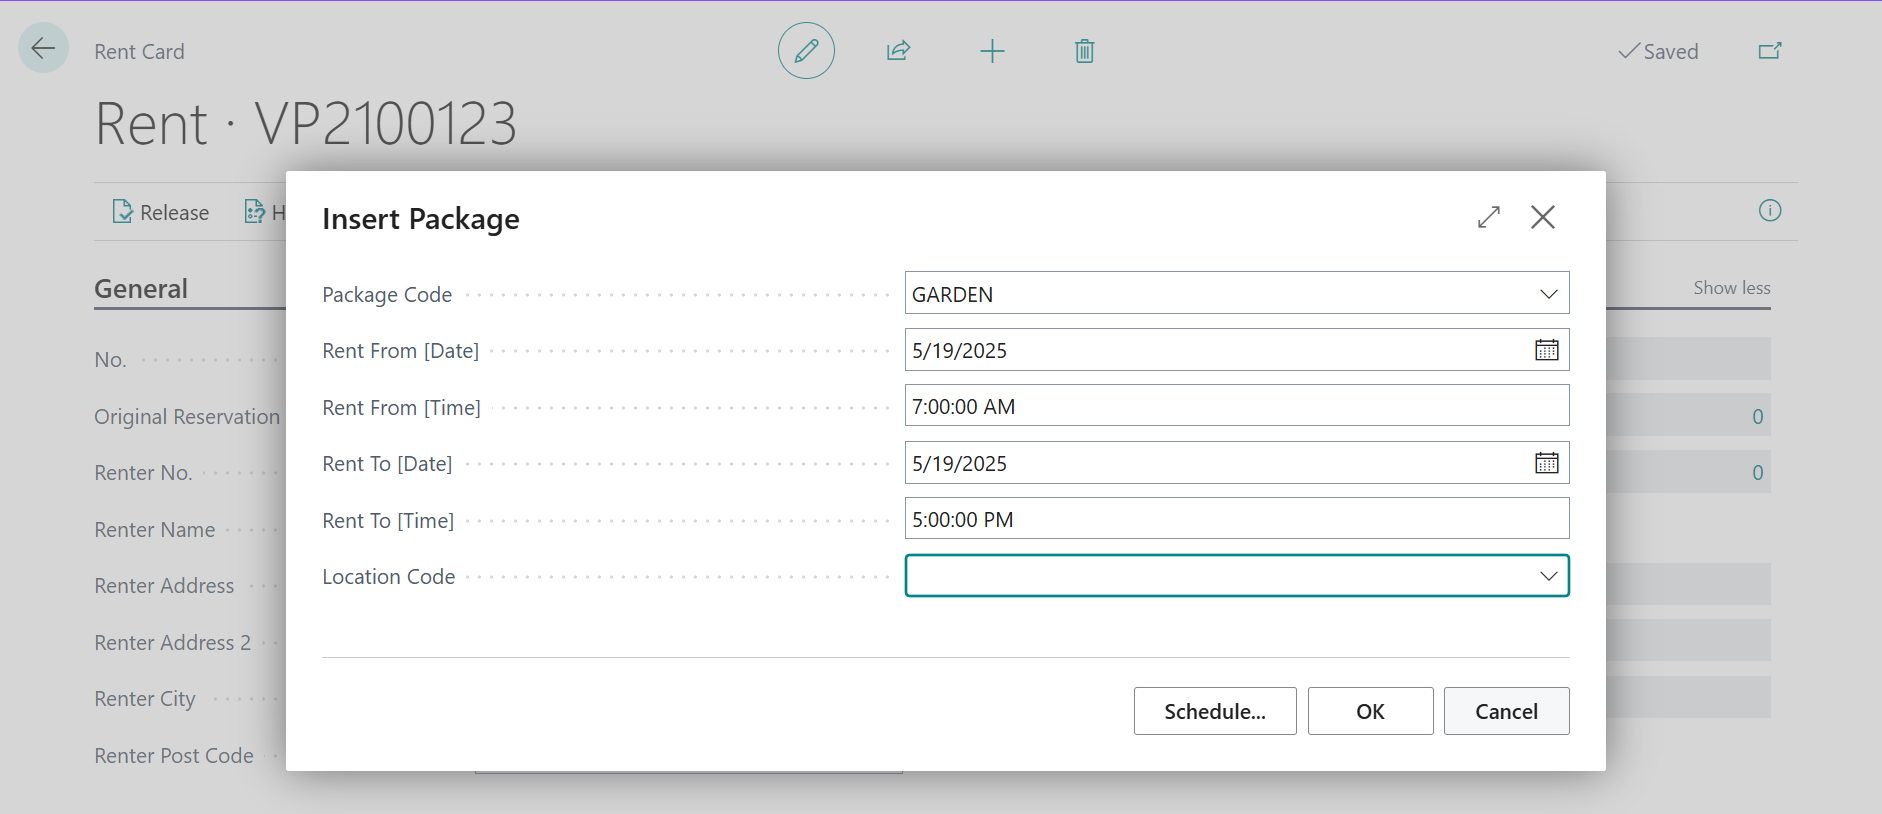Click the share icon in header
Image resolution: width=1882 pixels, height=814 pixels.
898,51
